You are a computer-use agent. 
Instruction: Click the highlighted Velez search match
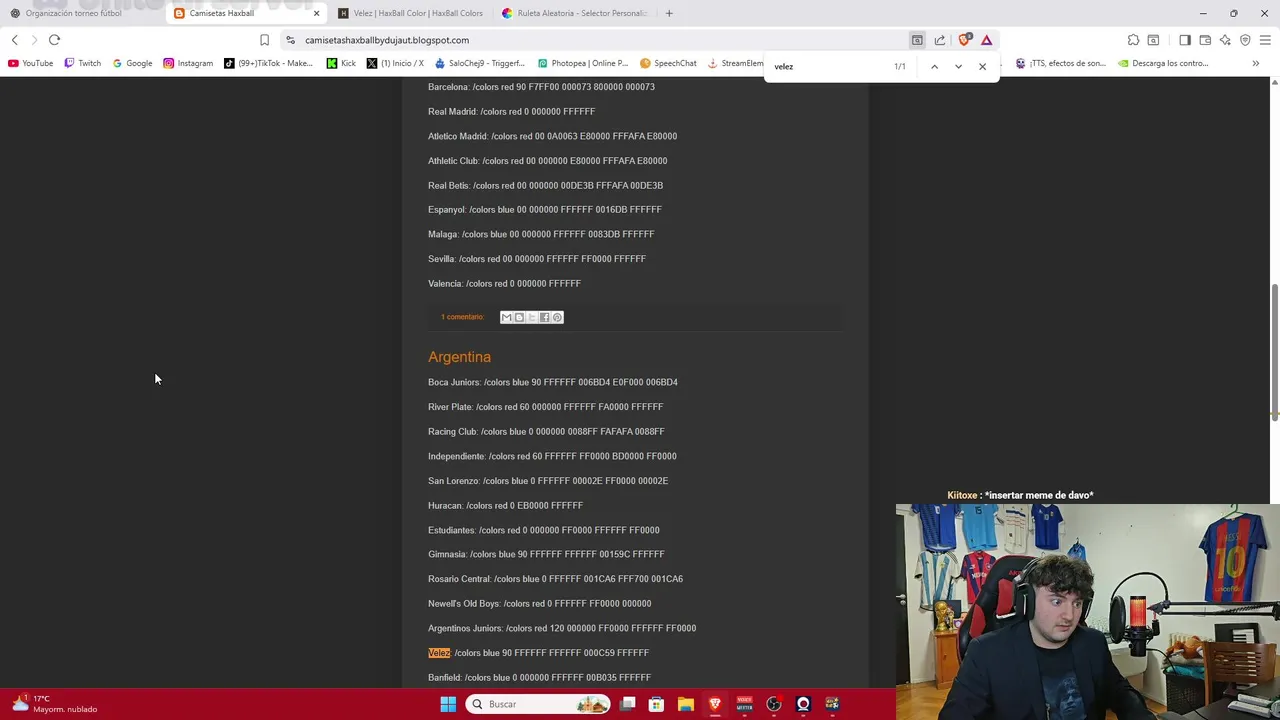coord(439,653)
